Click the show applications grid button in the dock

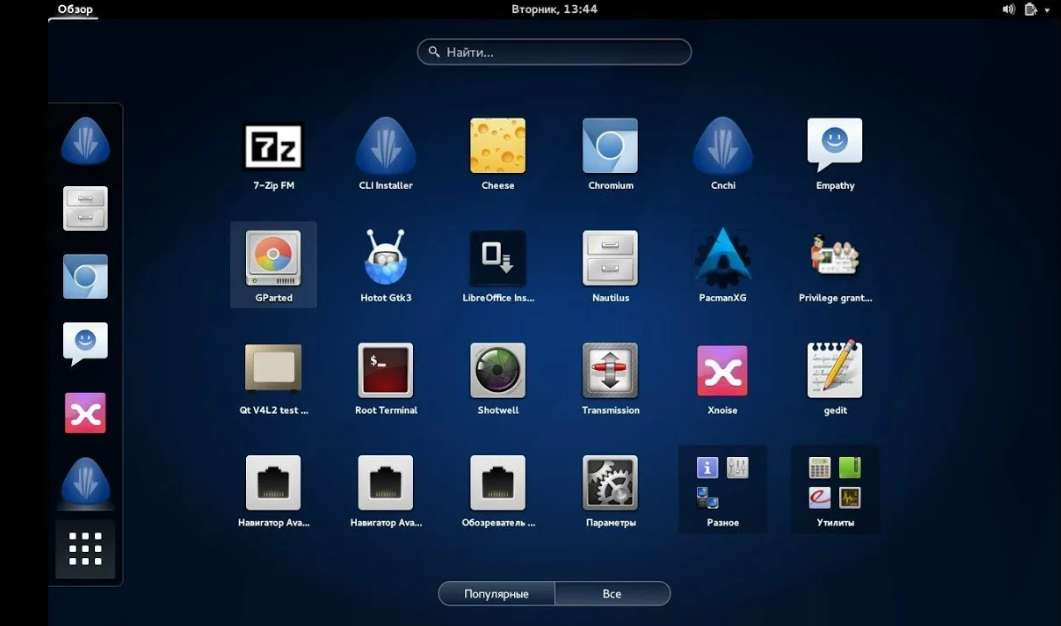pyautogui.click(x=85, y=549)
